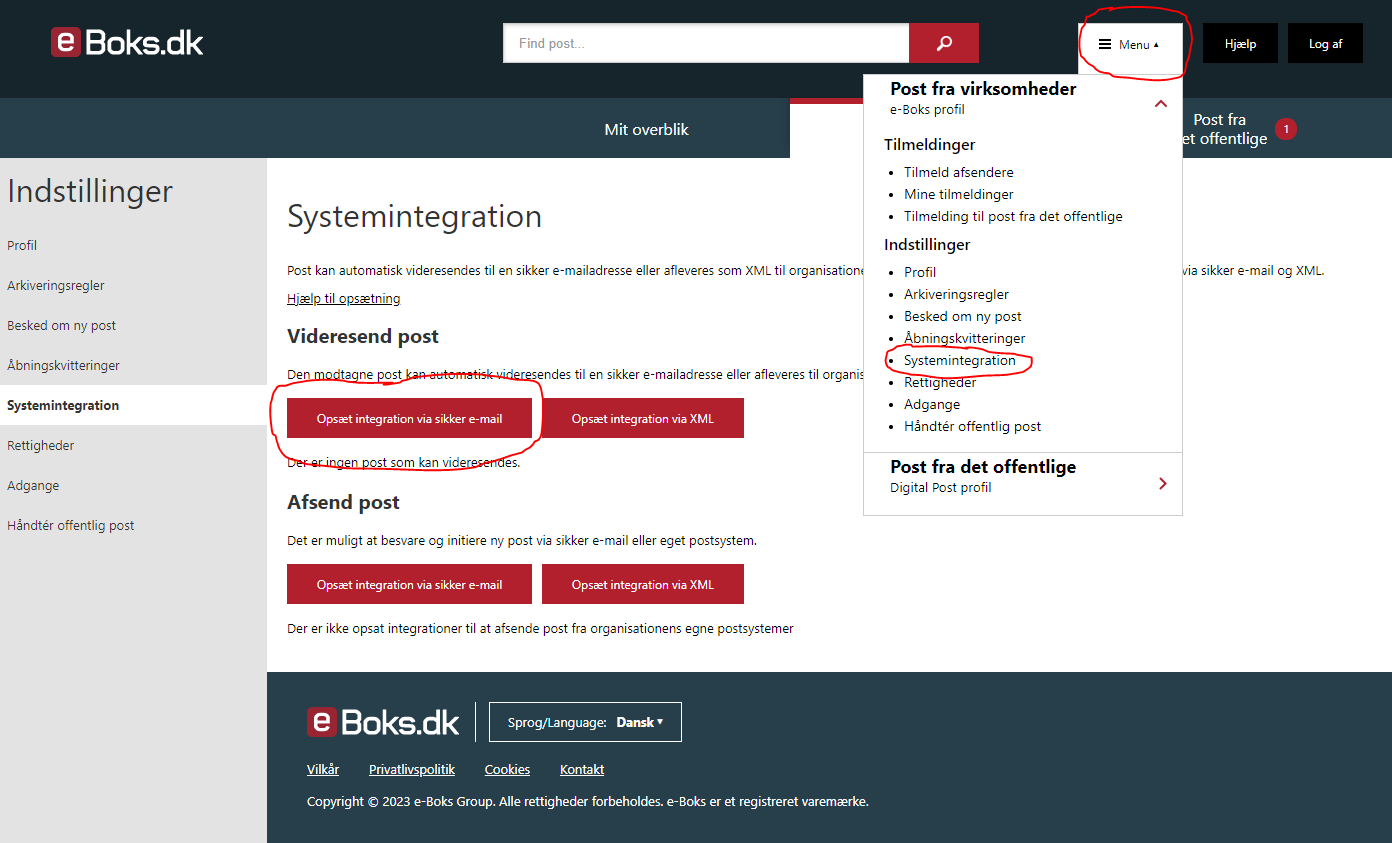
Task: Click XML integration button under Afsend post
Action: (x=643, y=584)
